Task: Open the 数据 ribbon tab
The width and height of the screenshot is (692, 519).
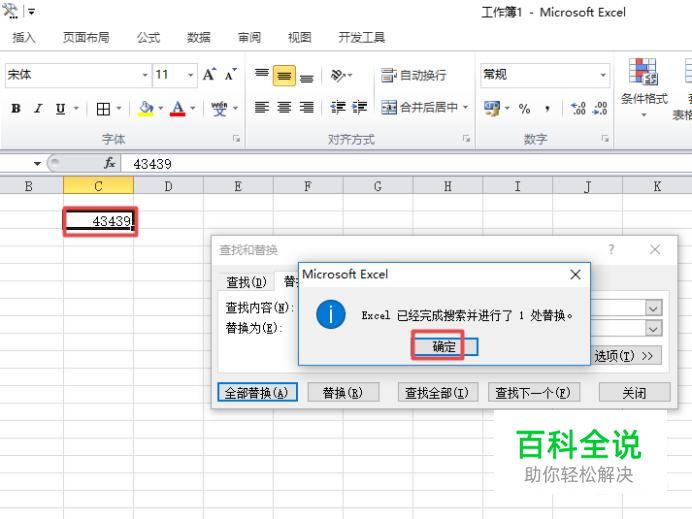Action: pos(199,38)
